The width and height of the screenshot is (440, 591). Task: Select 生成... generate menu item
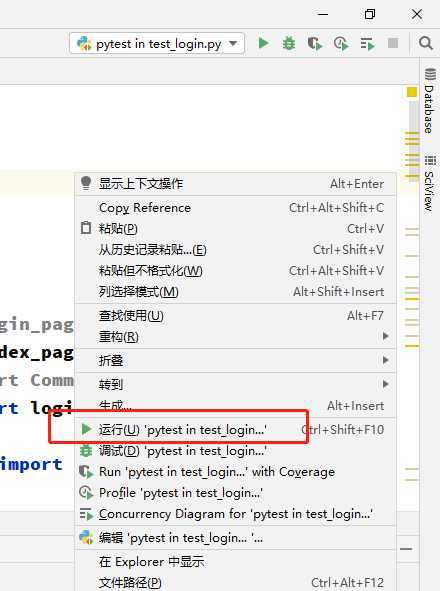point(235,406)
